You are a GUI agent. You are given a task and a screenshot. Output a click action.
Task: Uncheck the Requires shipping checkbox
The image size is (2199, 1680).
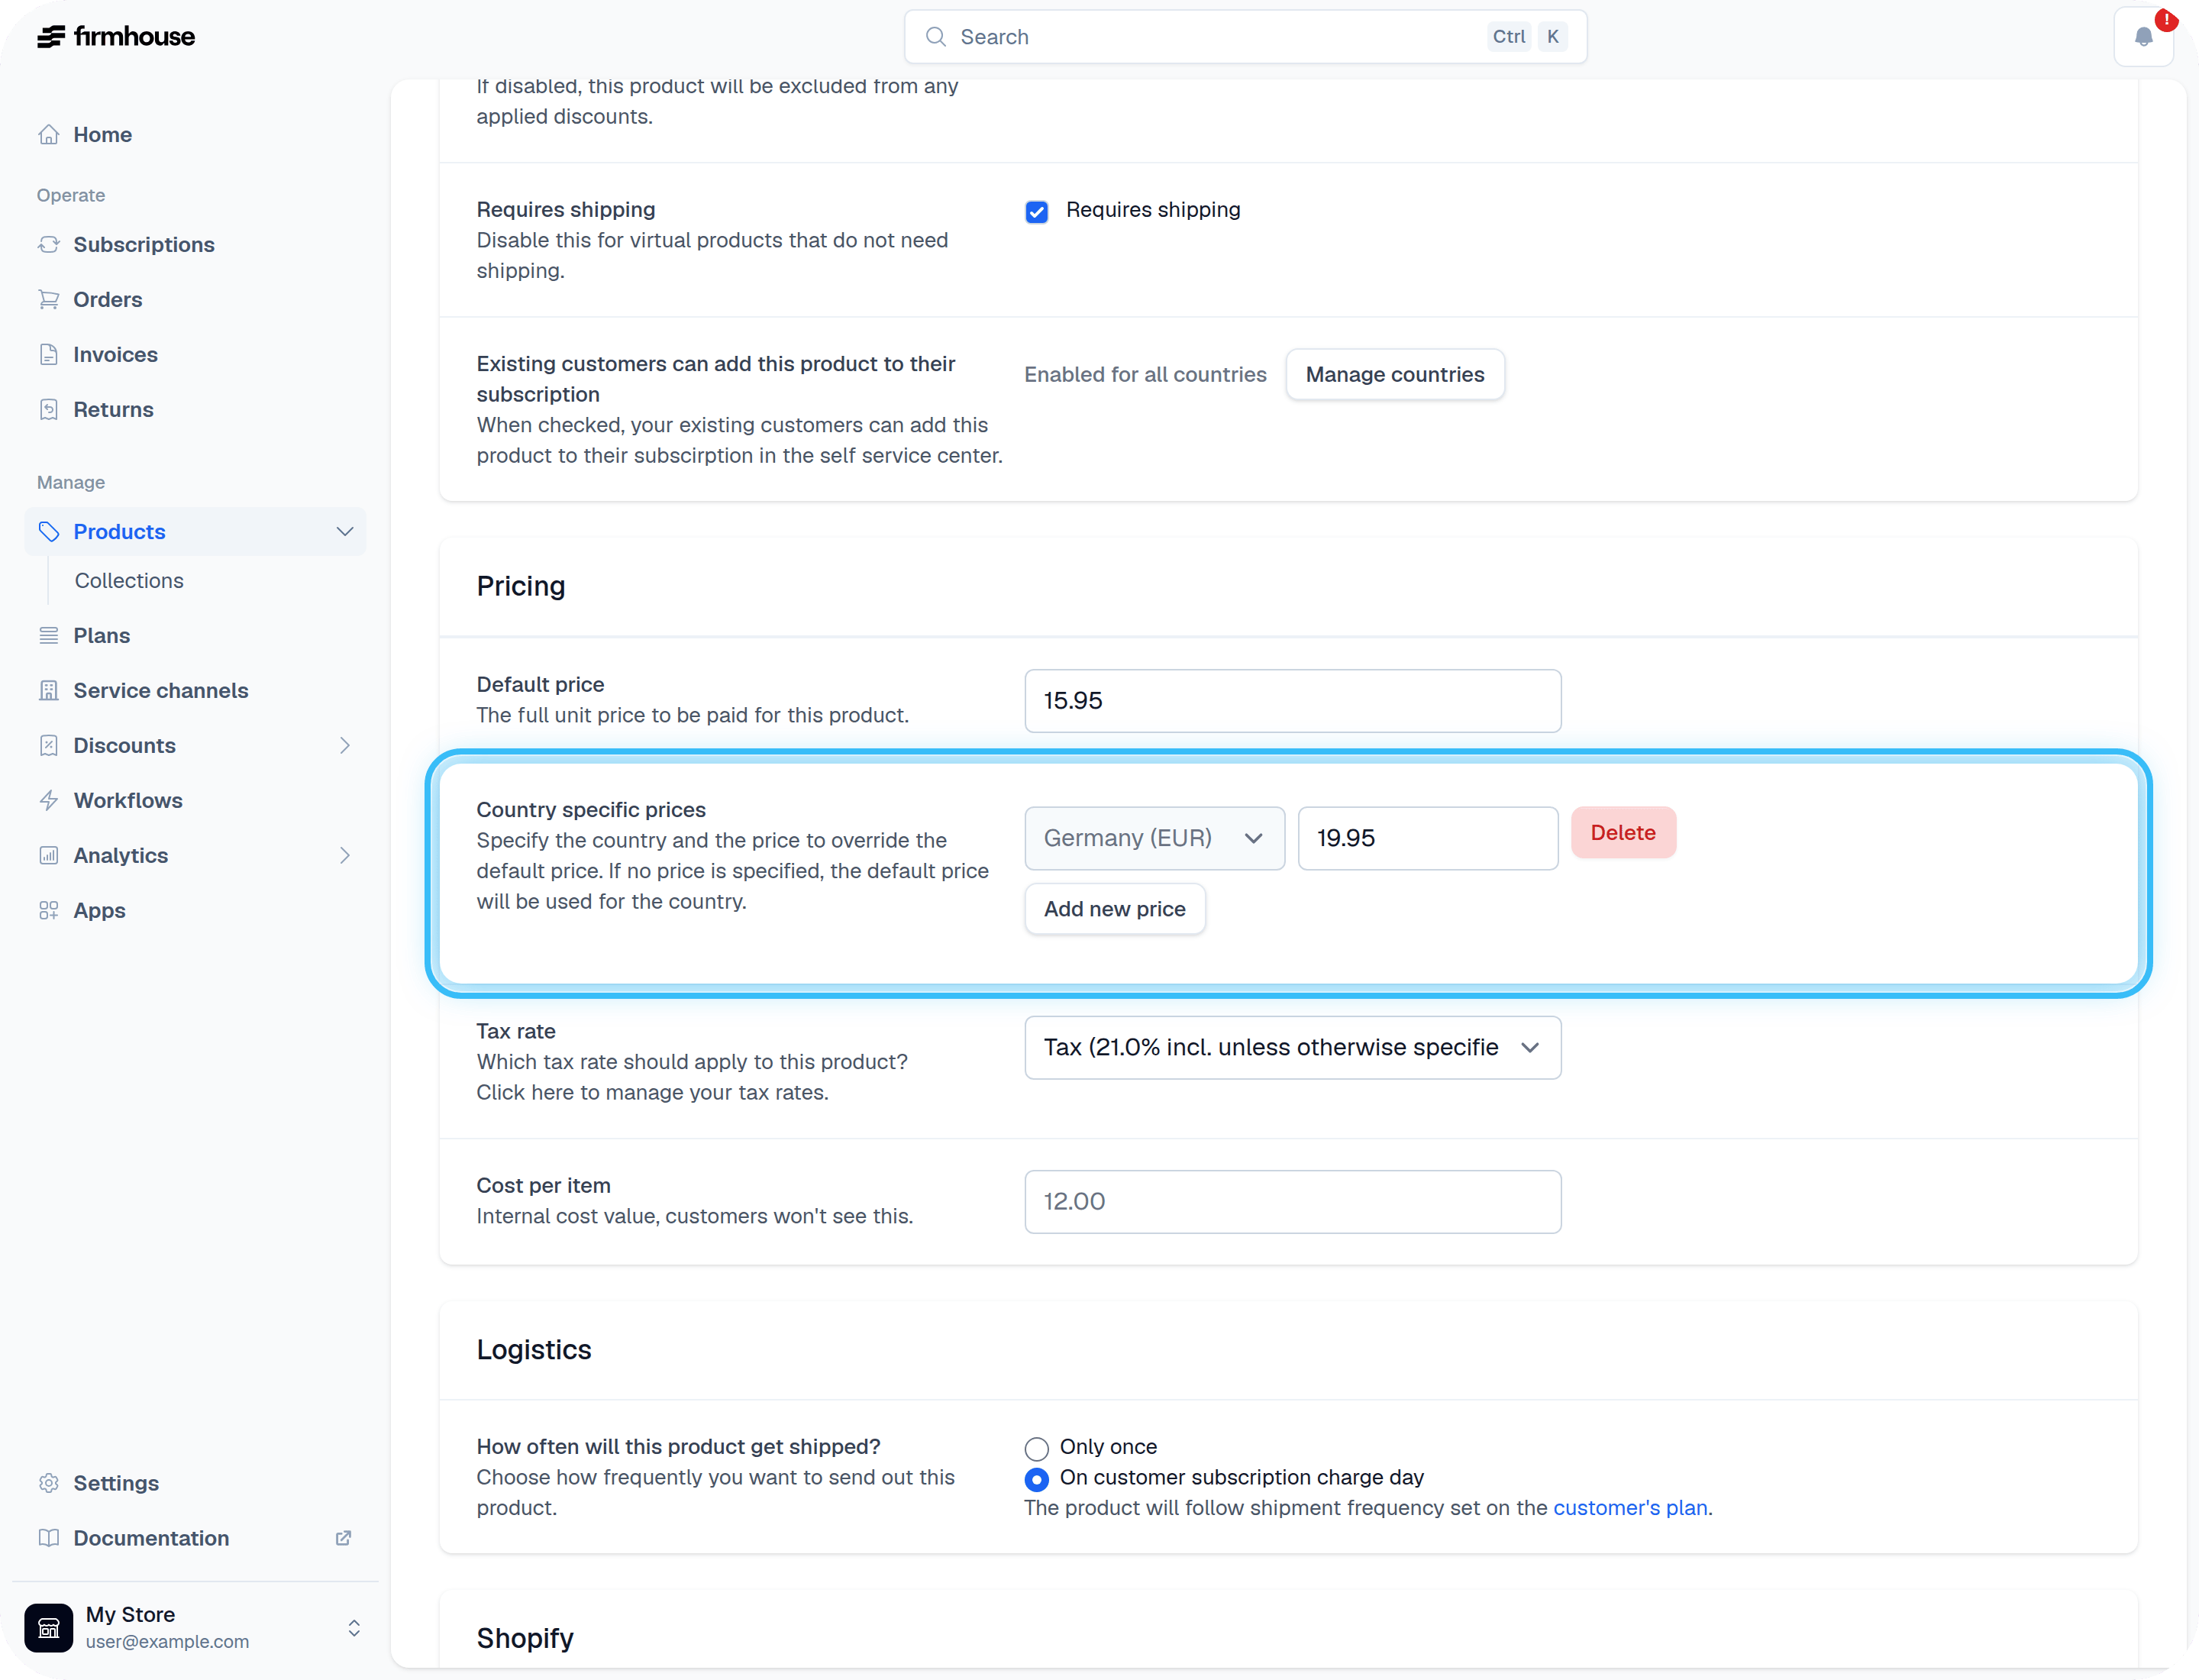click(x=1037, y=212)
